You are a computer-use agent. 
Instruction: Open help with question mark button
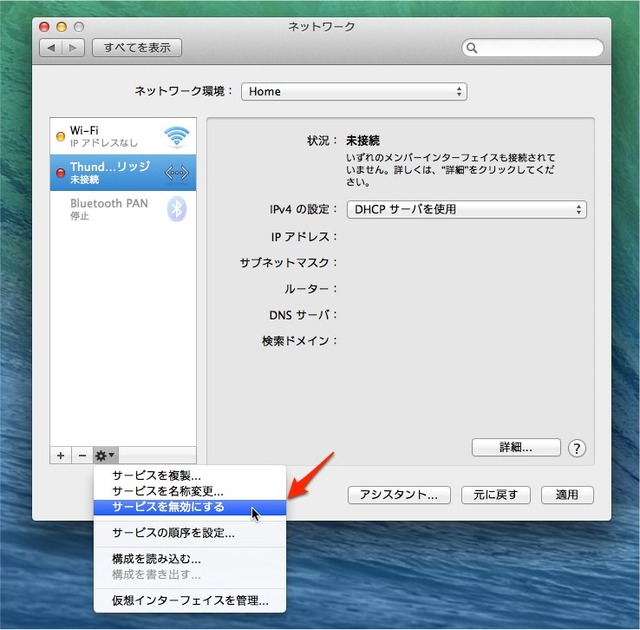(x=577, y=448)
